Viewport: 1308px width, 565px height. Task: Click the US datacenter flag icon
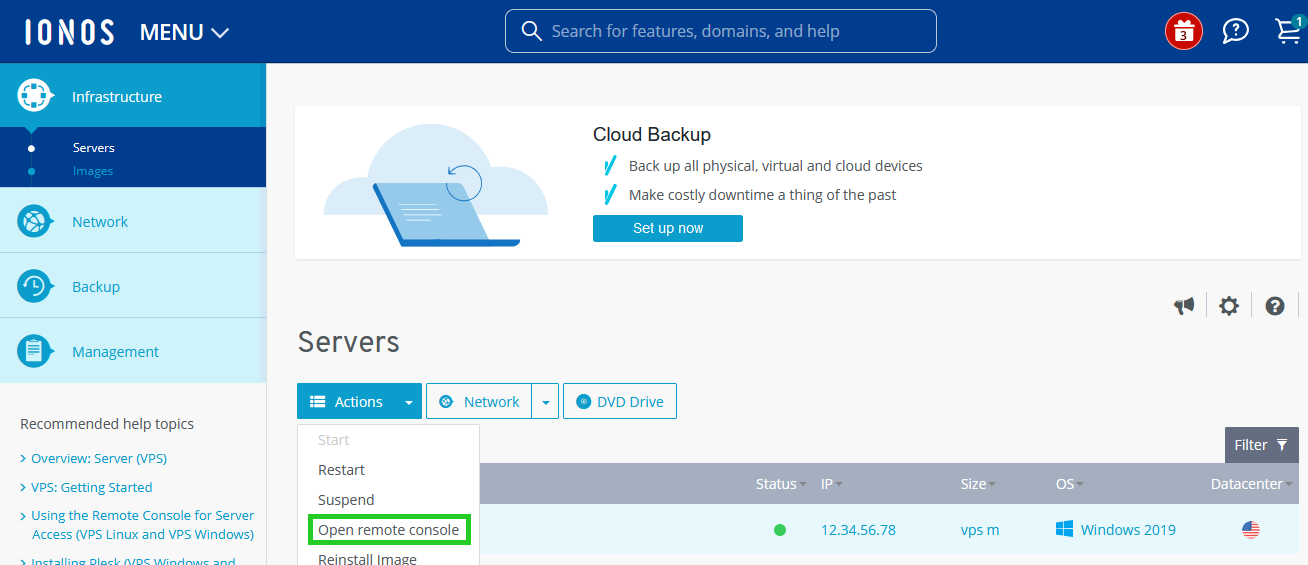[1250, 530]
